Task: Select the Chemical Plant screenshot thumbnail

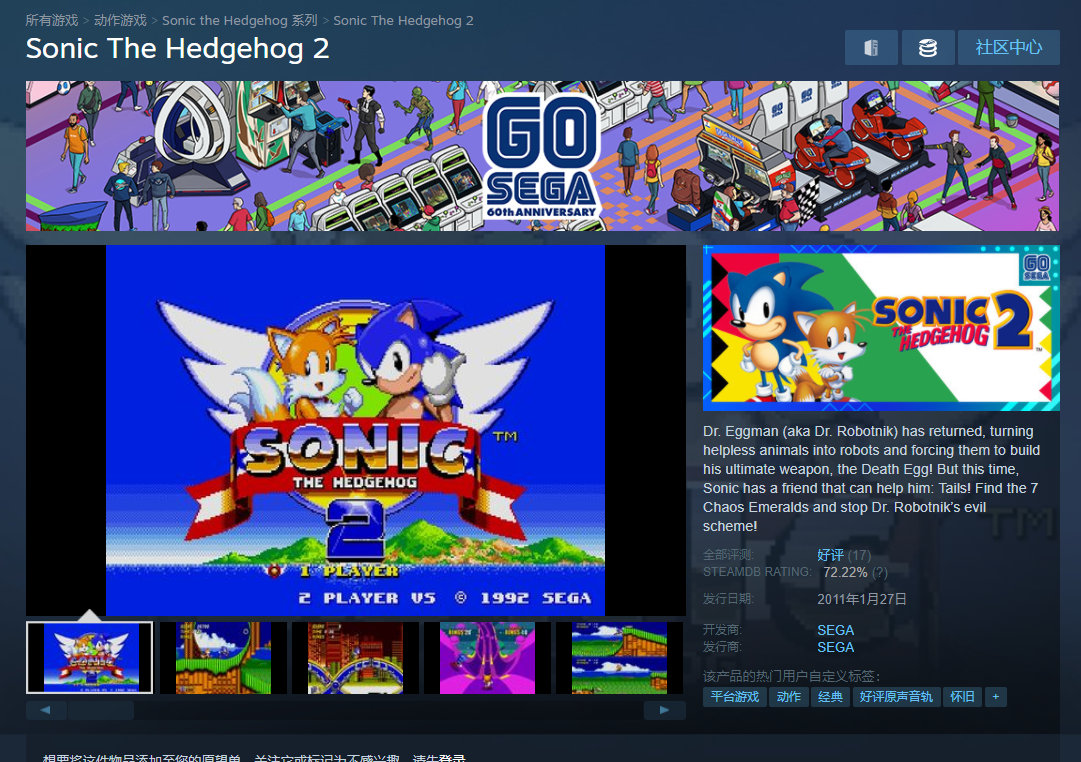Action: [355, 657]
